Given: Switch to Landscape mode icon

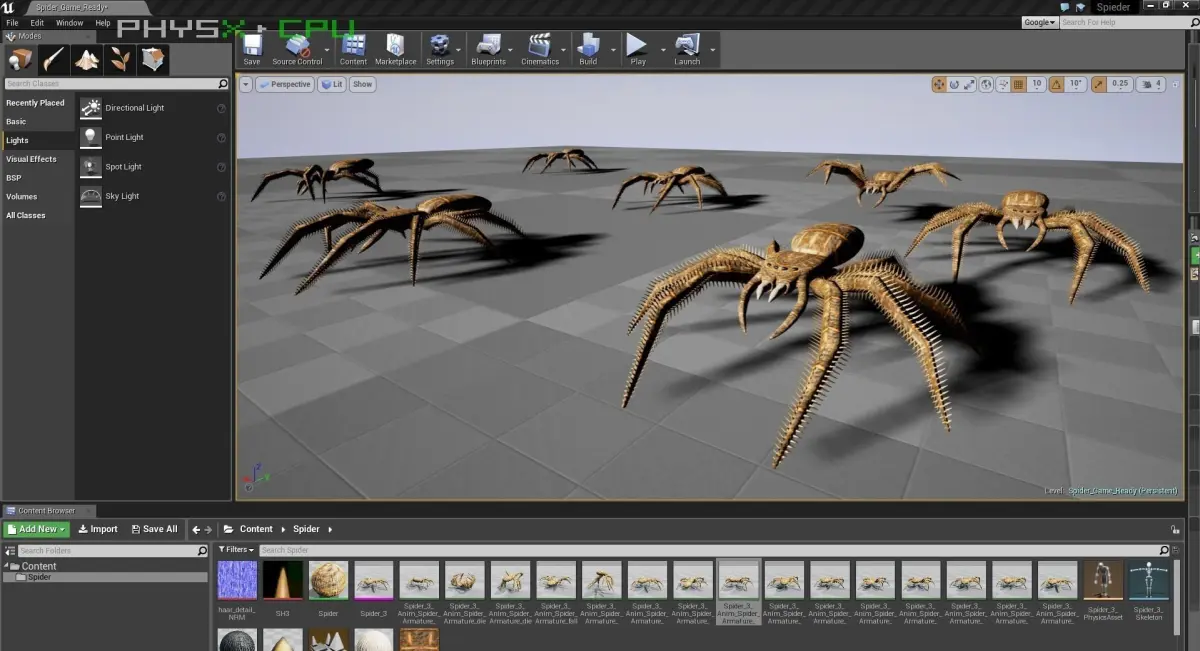Looking at the screenshot, I should 87,59.
